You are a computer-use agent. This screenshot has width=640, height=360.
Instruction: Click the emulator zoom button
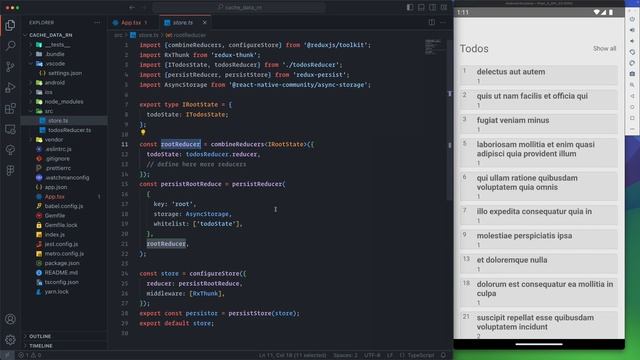[x=632, y=85]
